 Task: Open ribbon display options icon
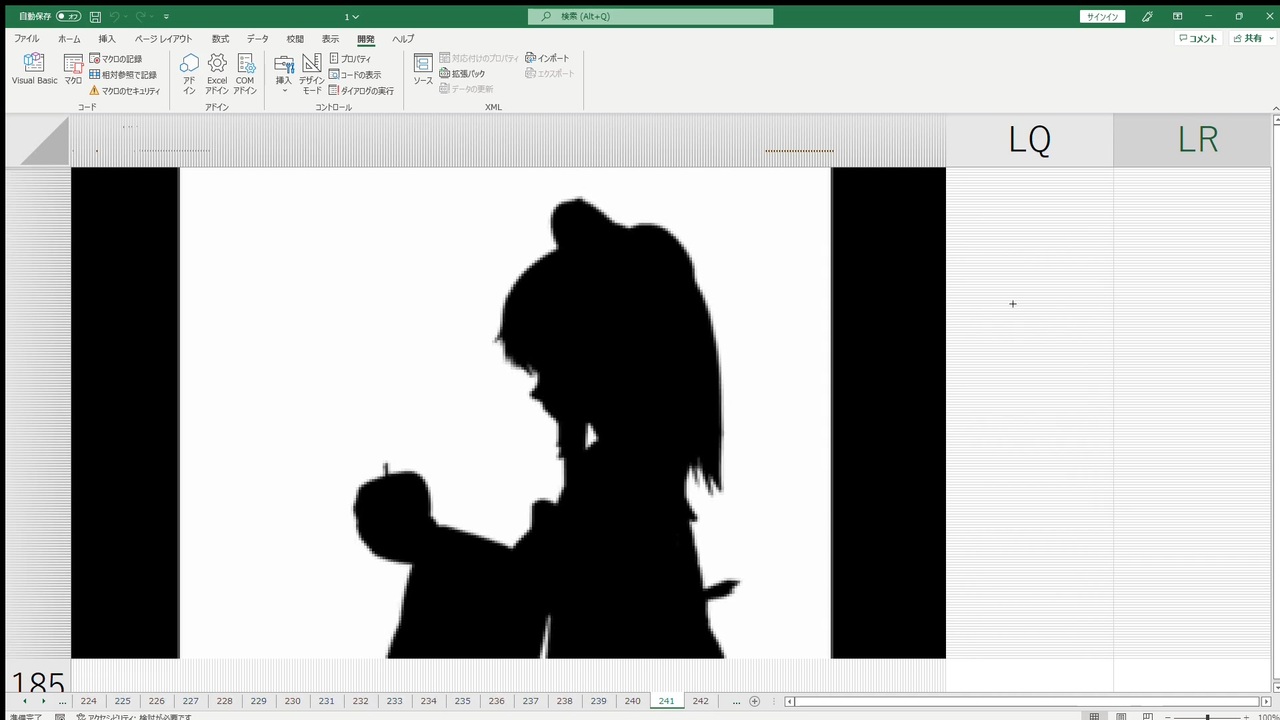1178,16
